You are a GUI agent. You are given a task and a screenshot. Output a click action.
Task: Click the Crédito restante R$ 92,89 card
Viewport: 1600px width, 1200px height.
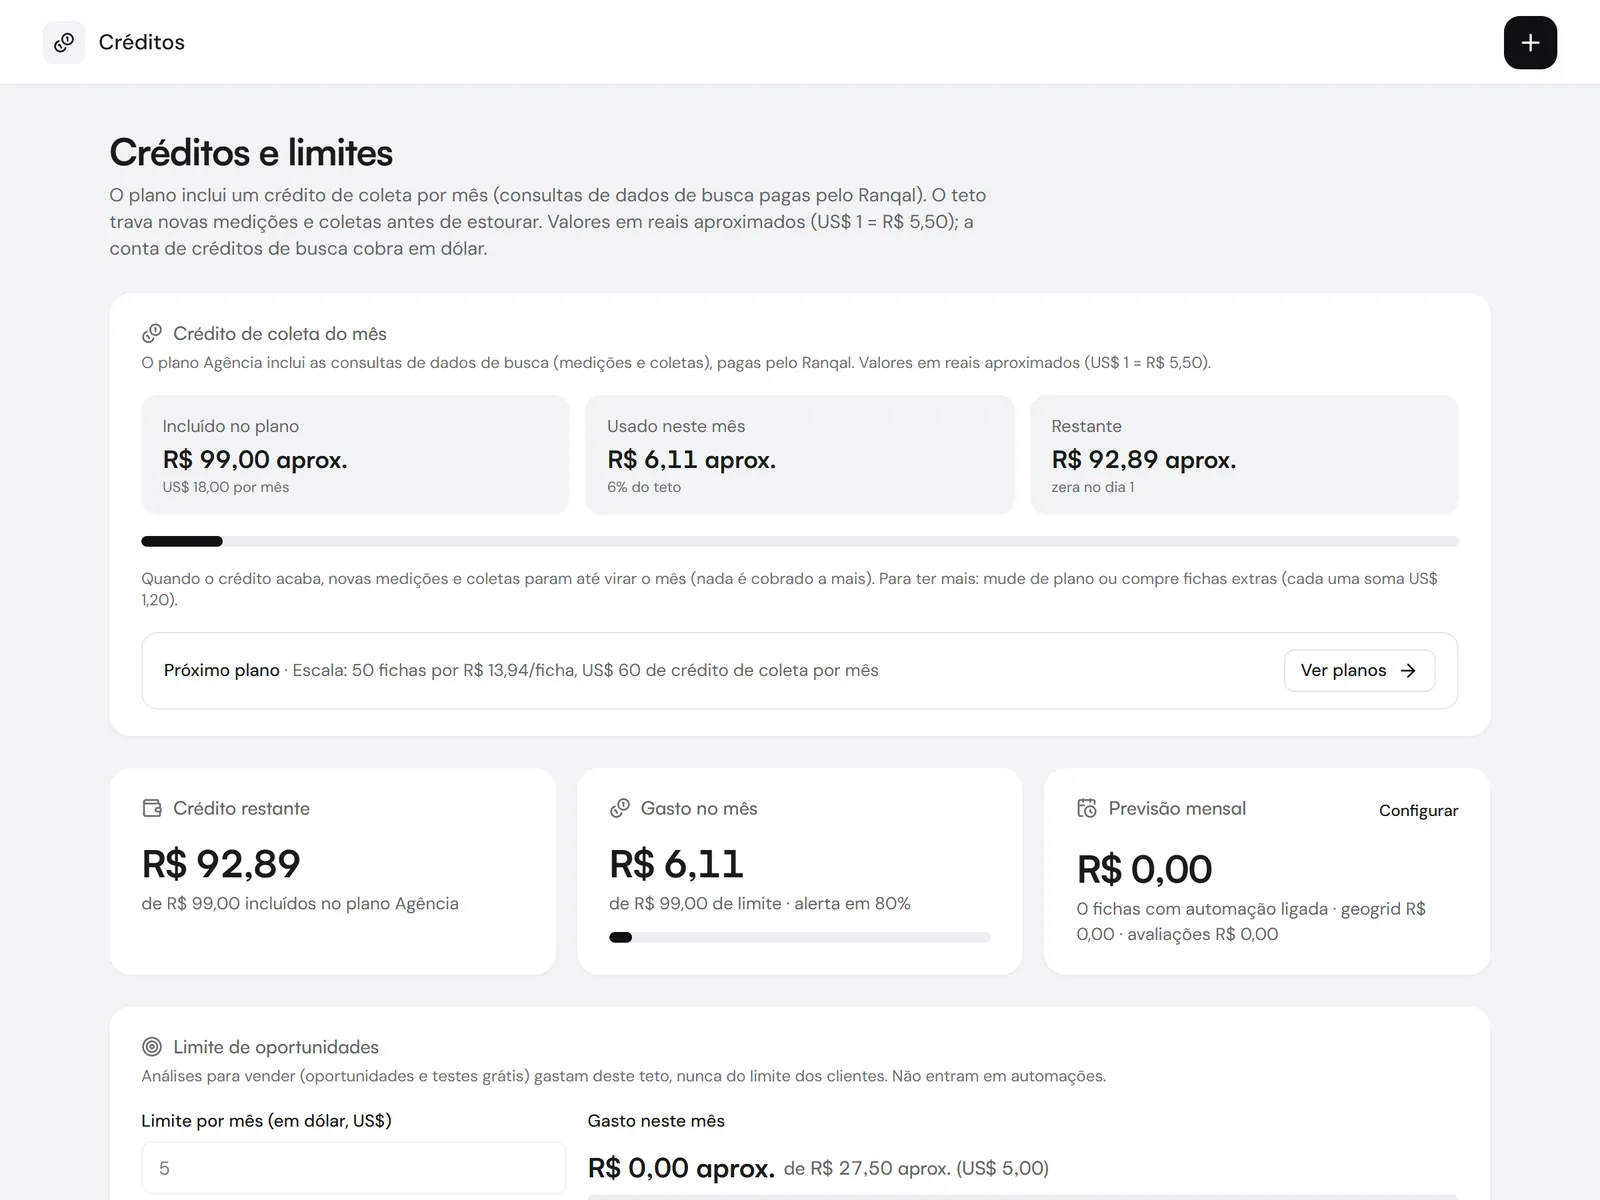[333, 871]
